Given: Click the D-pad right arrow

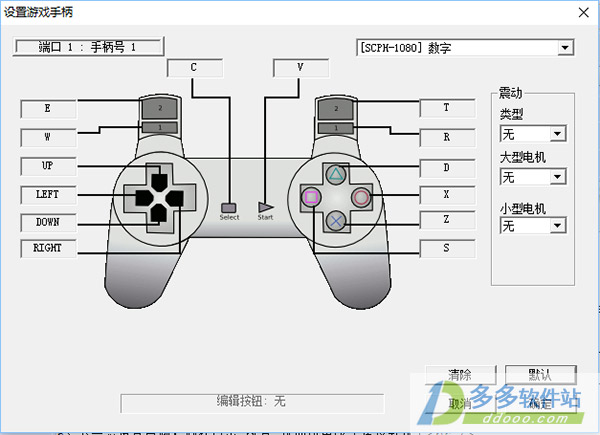Looking at the screenshot, I should 174,198.
